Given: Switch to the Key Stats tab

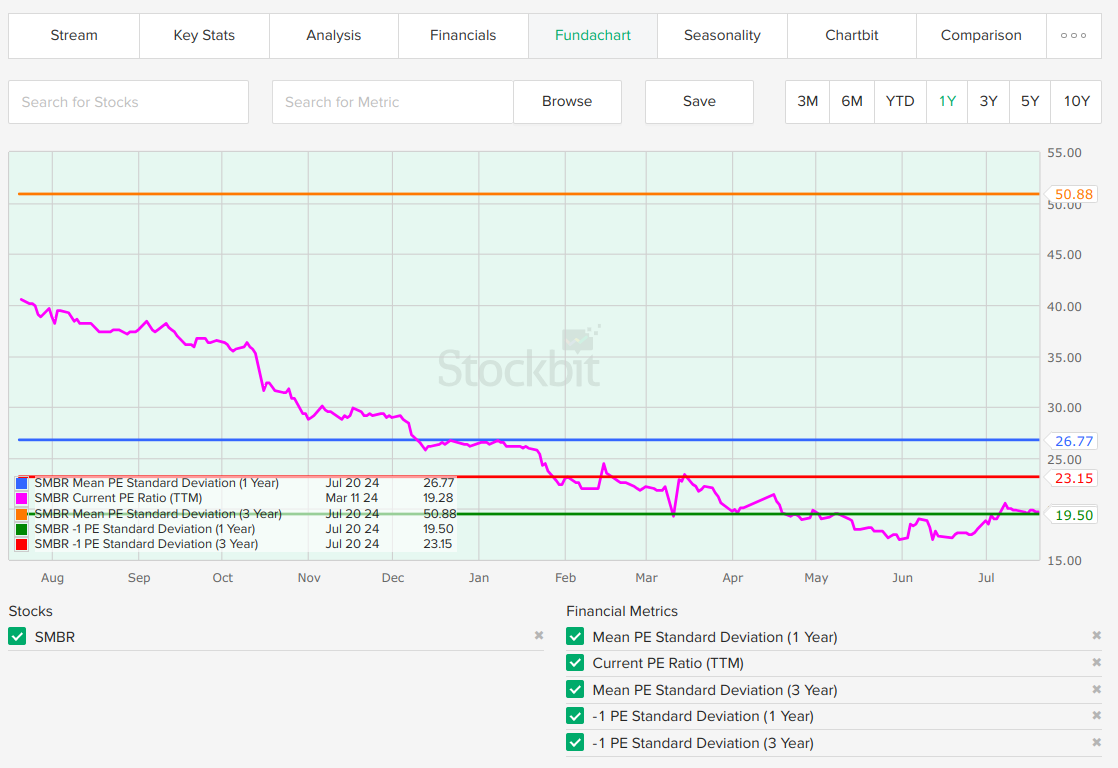Looking at the screenshot, I should [x=204, y=35].
